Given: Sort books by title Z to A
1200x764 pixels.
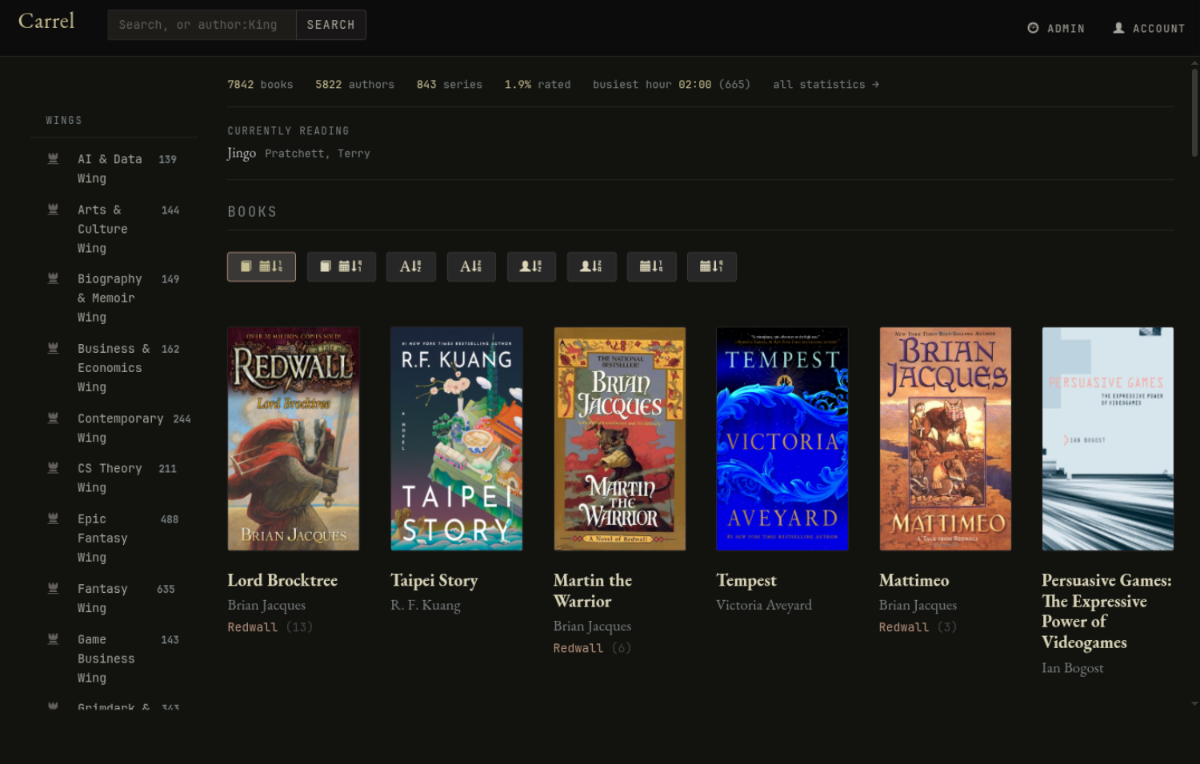Looking at the screenshot, I should point(471,266).
